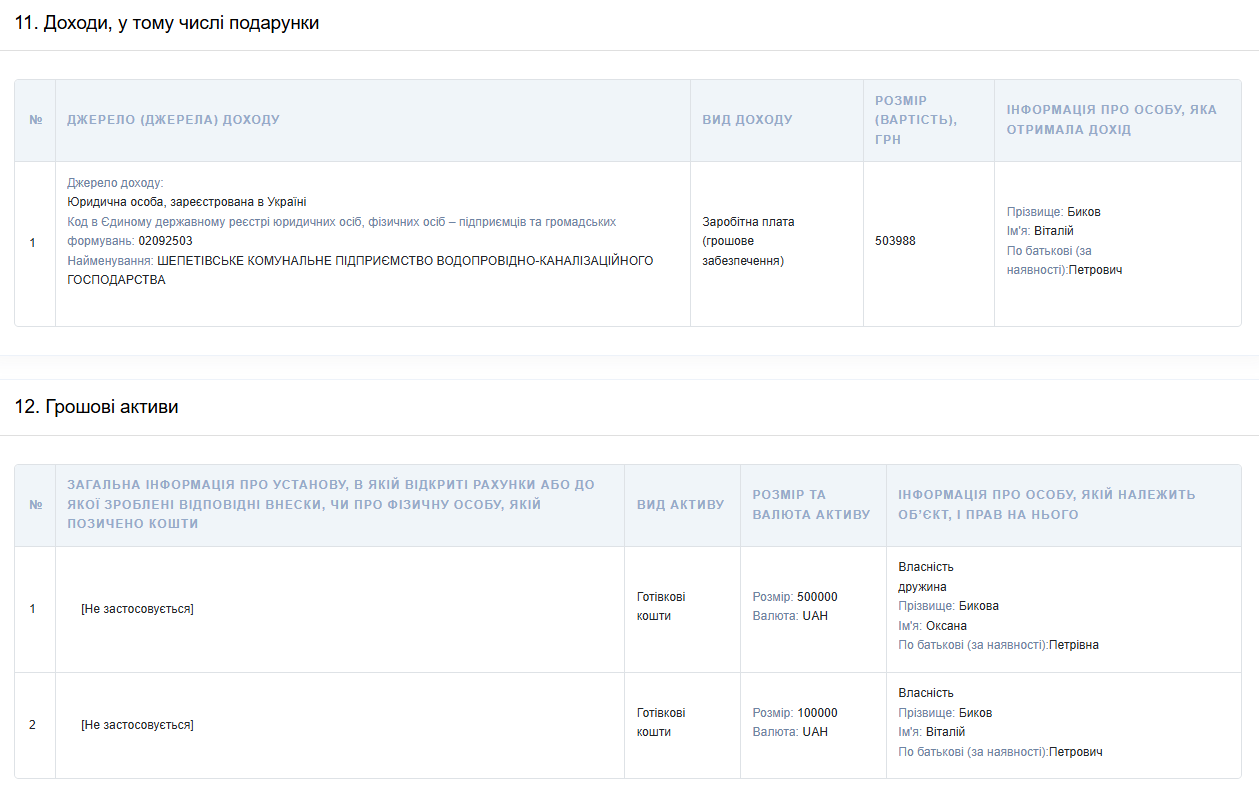Click the word "дружина" in the owner cell
Screen dimensions: 1259x796
[x=922, y=587]
